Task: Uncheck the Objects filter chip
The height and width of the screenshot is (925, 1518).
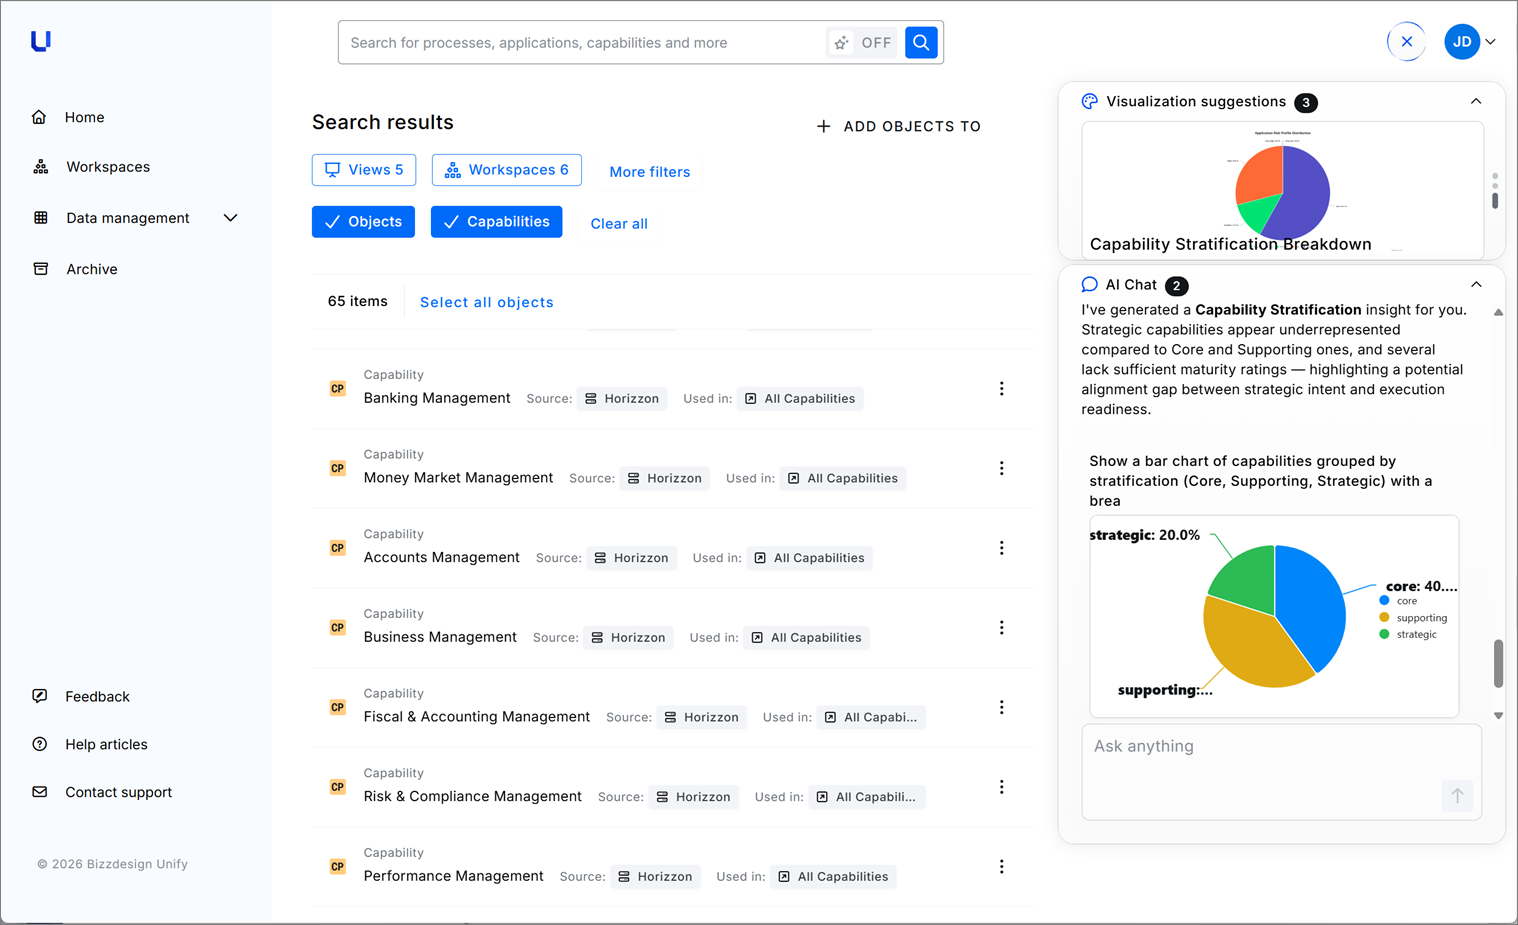Action: tap(363, 222)
